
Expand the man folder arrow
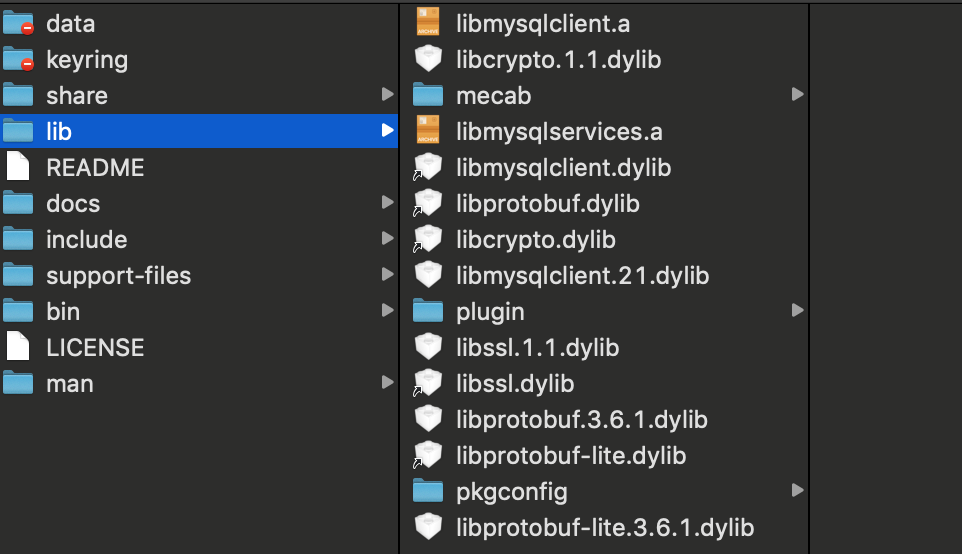pyautogui.click(x=387, y=383)
